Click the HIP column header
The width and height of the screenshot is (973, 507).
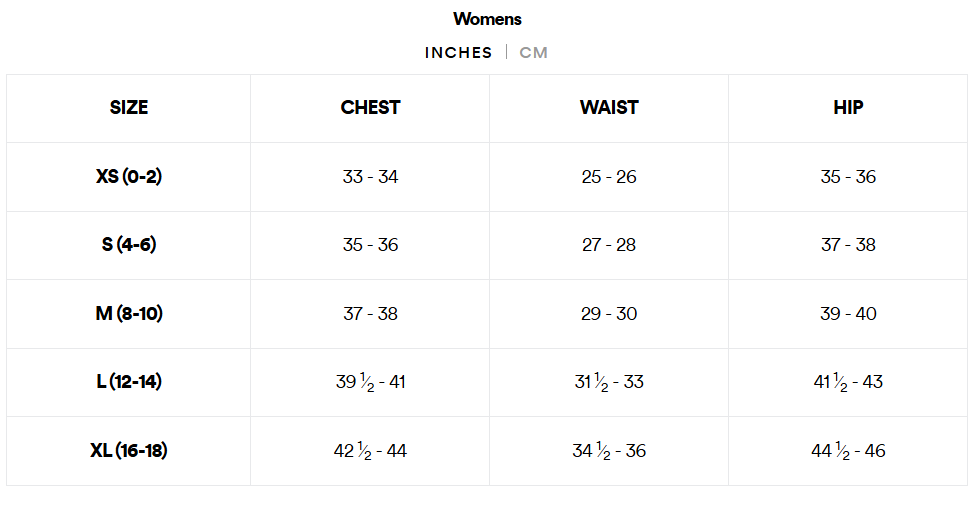coord(848,108)
